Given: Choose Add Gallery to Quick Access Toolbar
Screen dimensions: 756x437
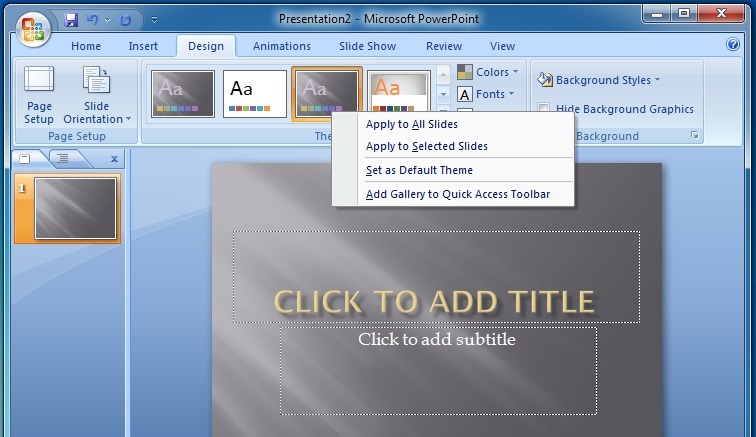Looking at the screenshot, I should (453, 194).
